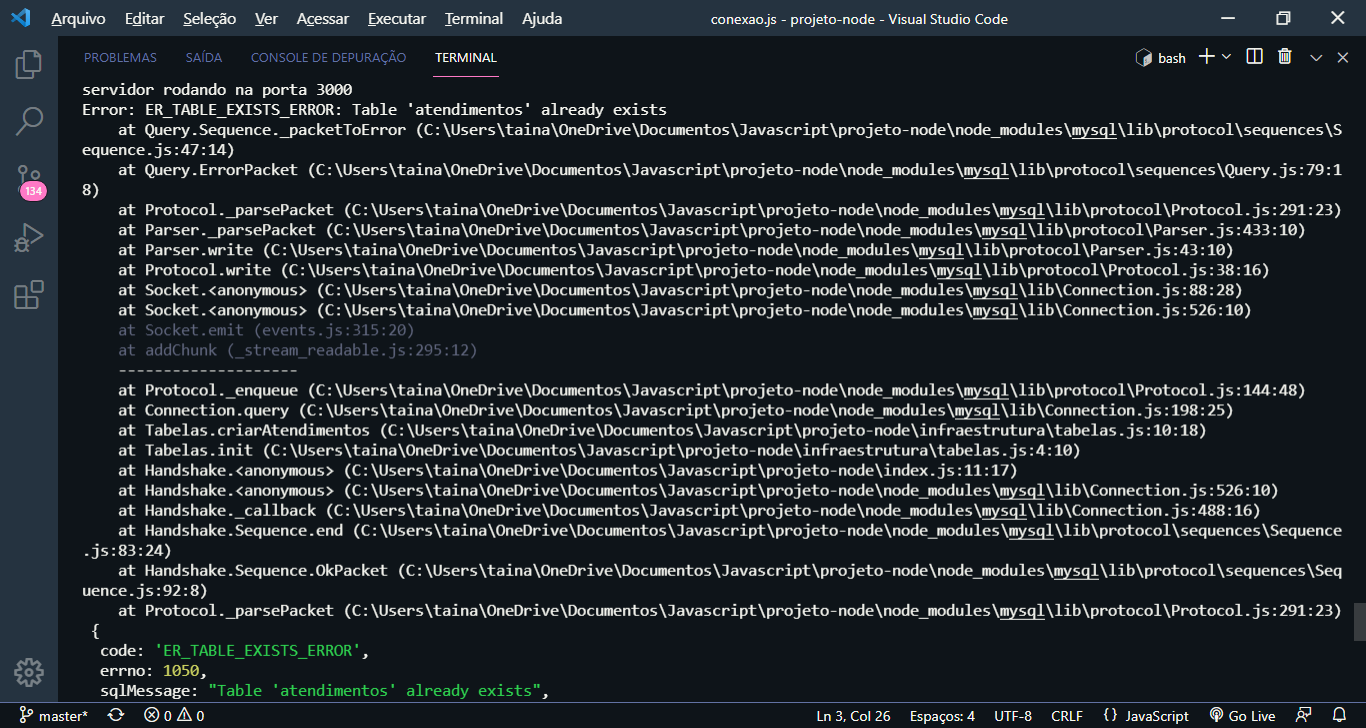Open the Extensions view
The height and width of the screenshot is (728, 1366).
pos(28,295)
